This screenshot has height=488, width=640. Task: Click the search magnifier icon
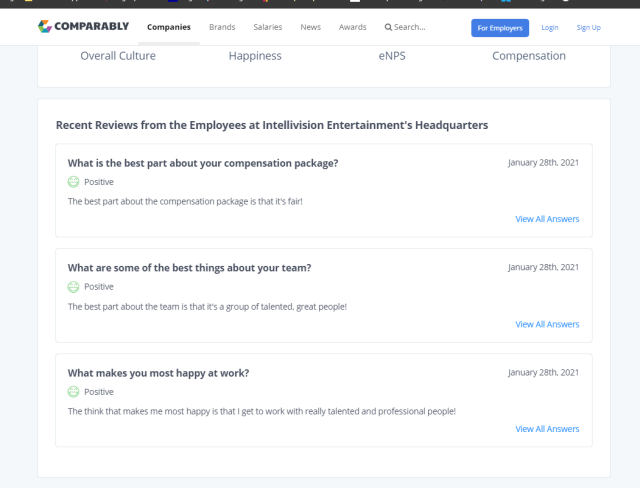(388, 27)
